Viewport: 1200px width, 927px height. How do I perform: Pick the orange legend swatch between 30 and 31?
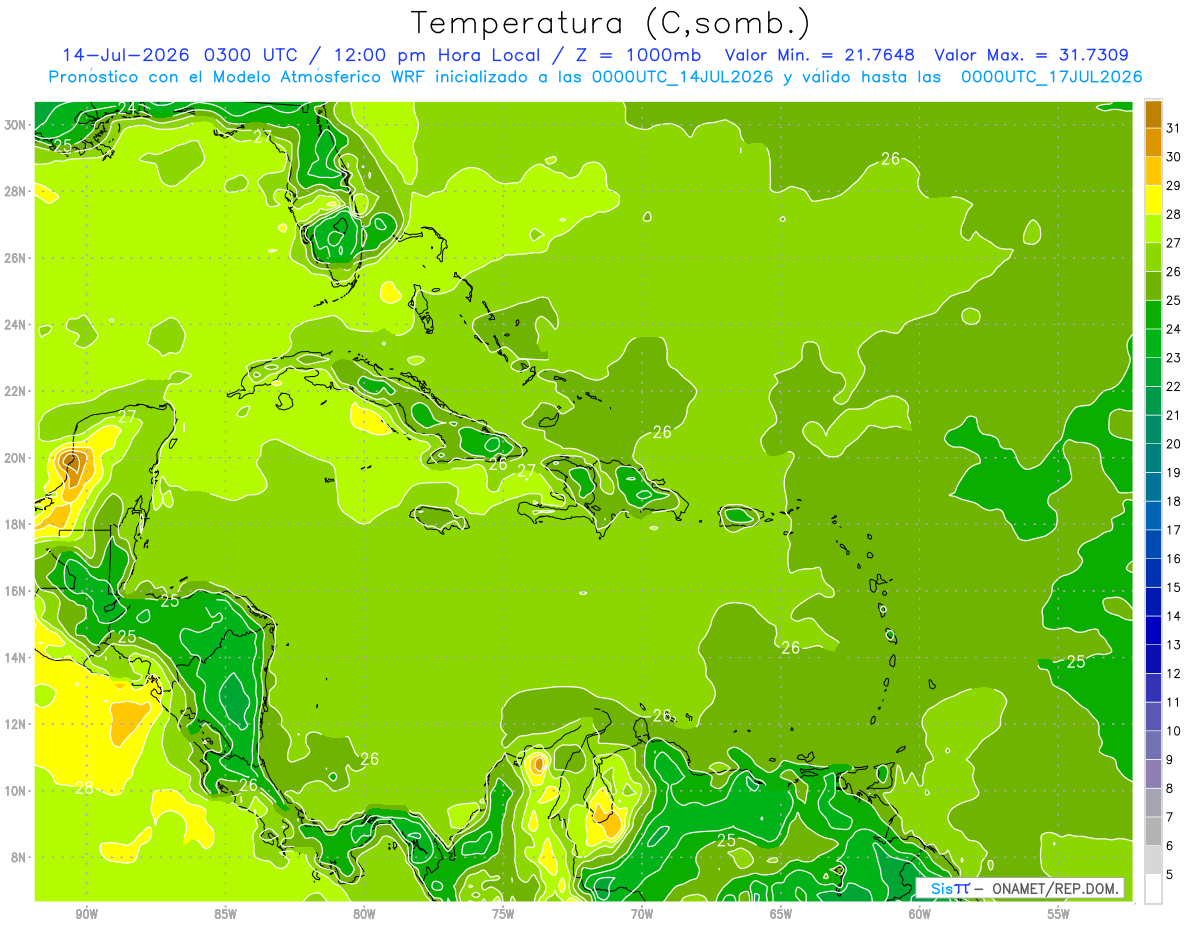point(1153,143)
